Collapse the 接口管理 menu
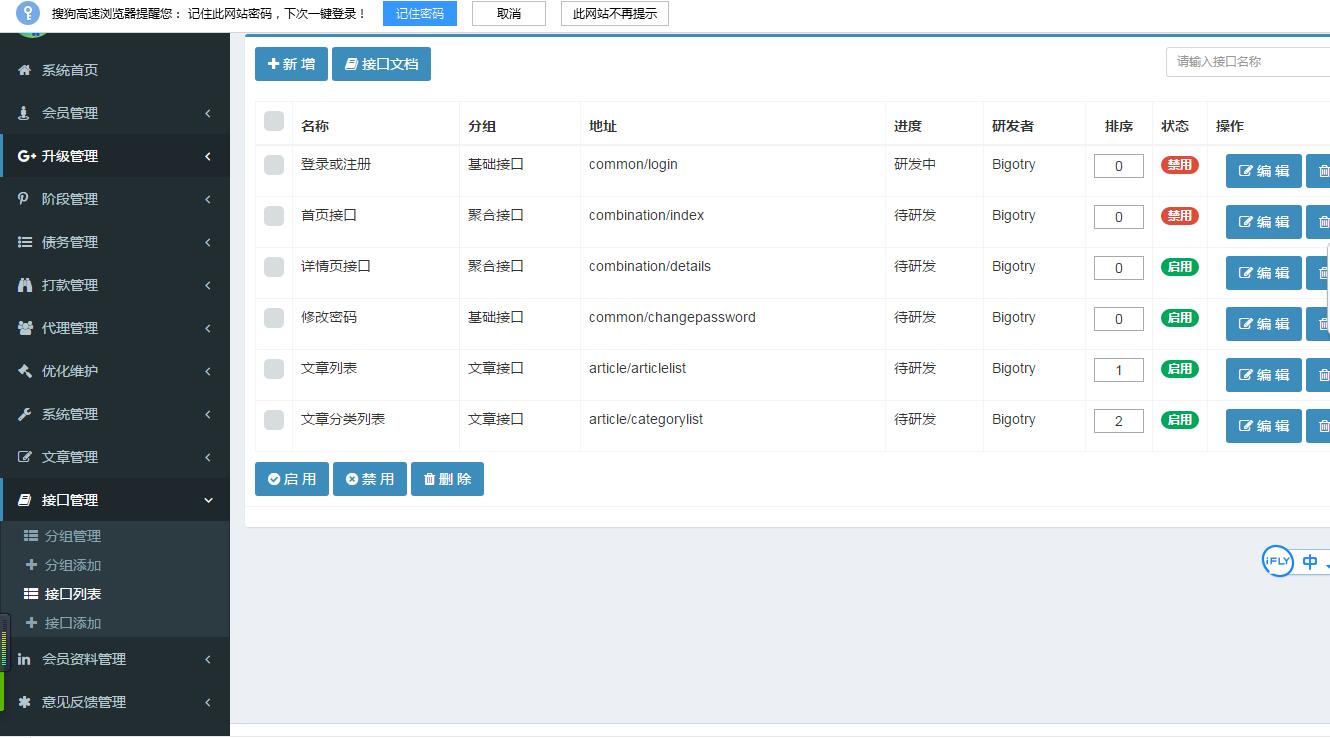This screenshot has width=1330, height=738. (115, 499)
